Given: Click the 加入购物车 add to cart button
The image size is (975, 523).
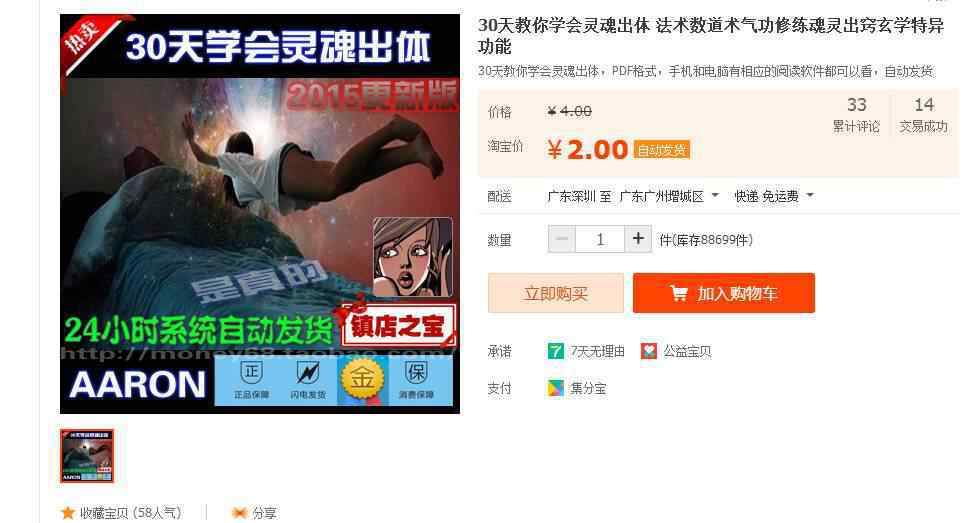Looking at the screenshot, I should coord(724,293).
